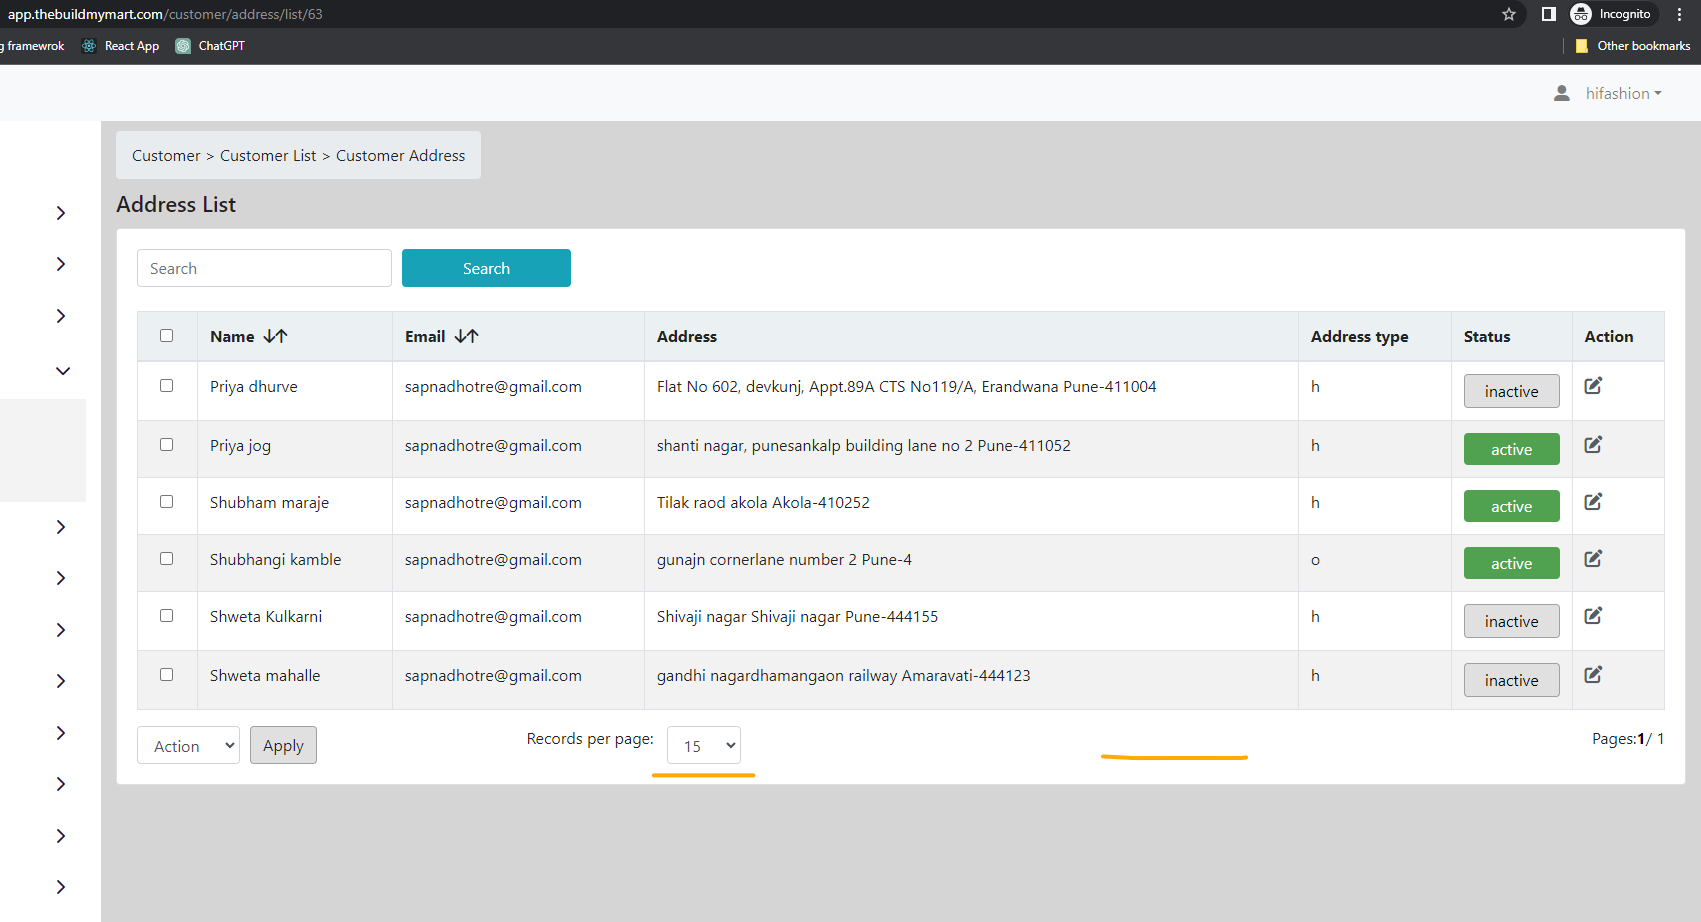Click the Address type column header

1359,337
